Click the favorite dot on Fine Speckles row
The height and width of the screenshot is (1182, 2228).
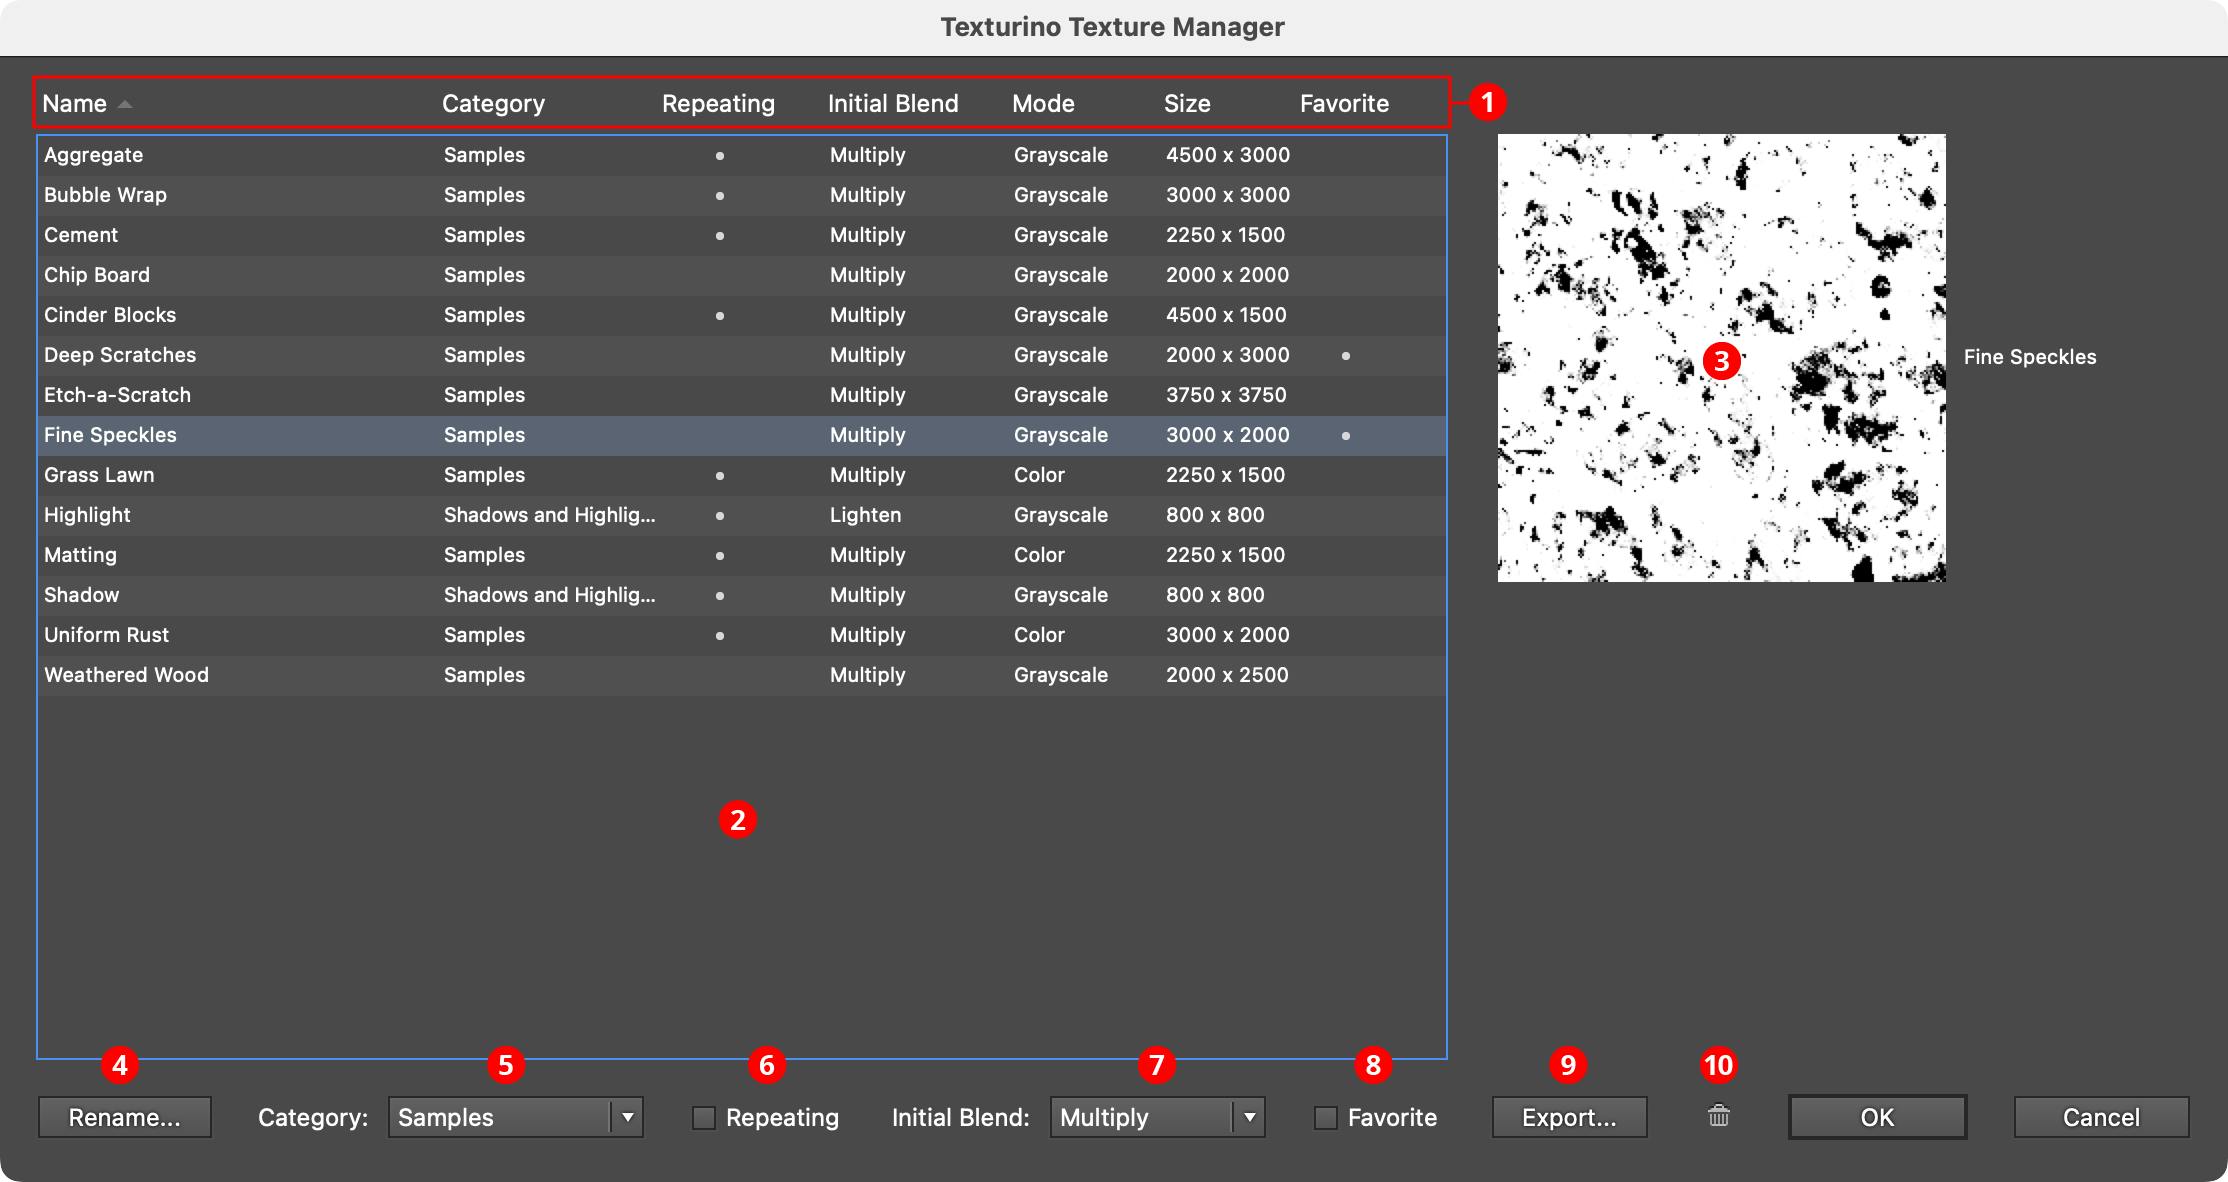[1347, 435]
